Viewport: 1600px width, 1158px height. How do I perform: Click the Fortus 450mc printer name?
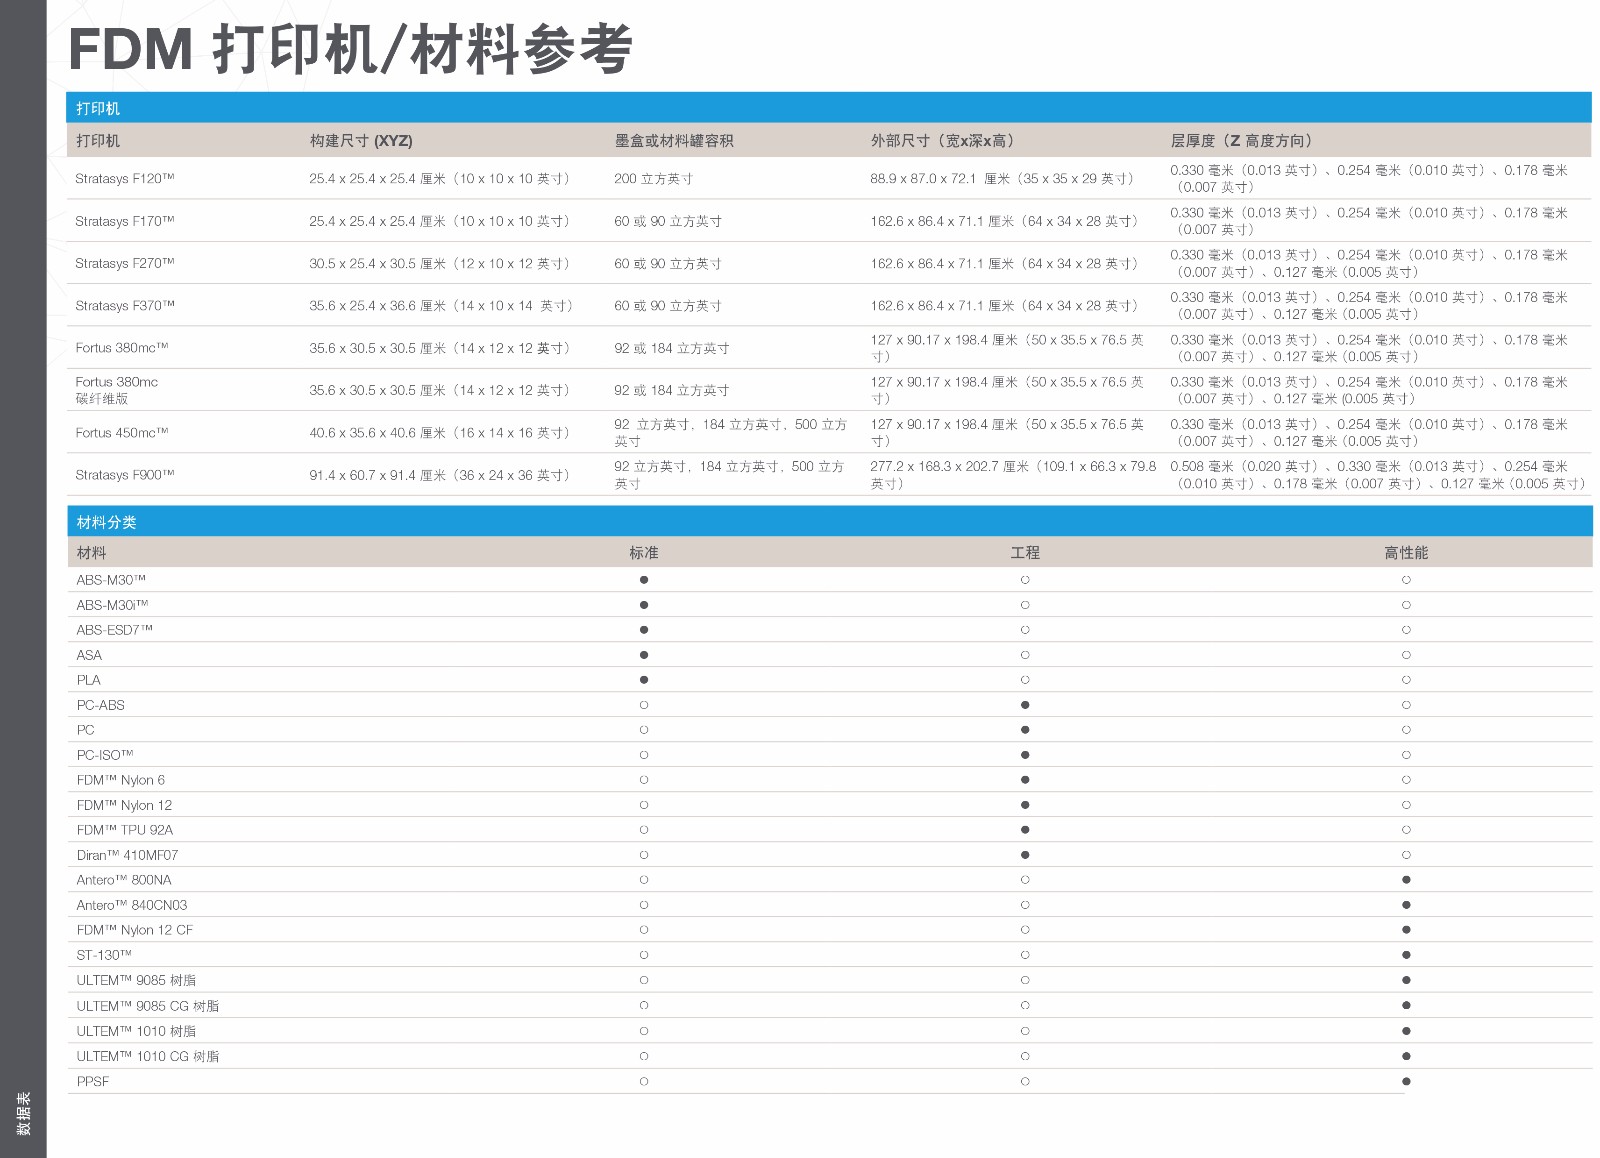[122, 433]
